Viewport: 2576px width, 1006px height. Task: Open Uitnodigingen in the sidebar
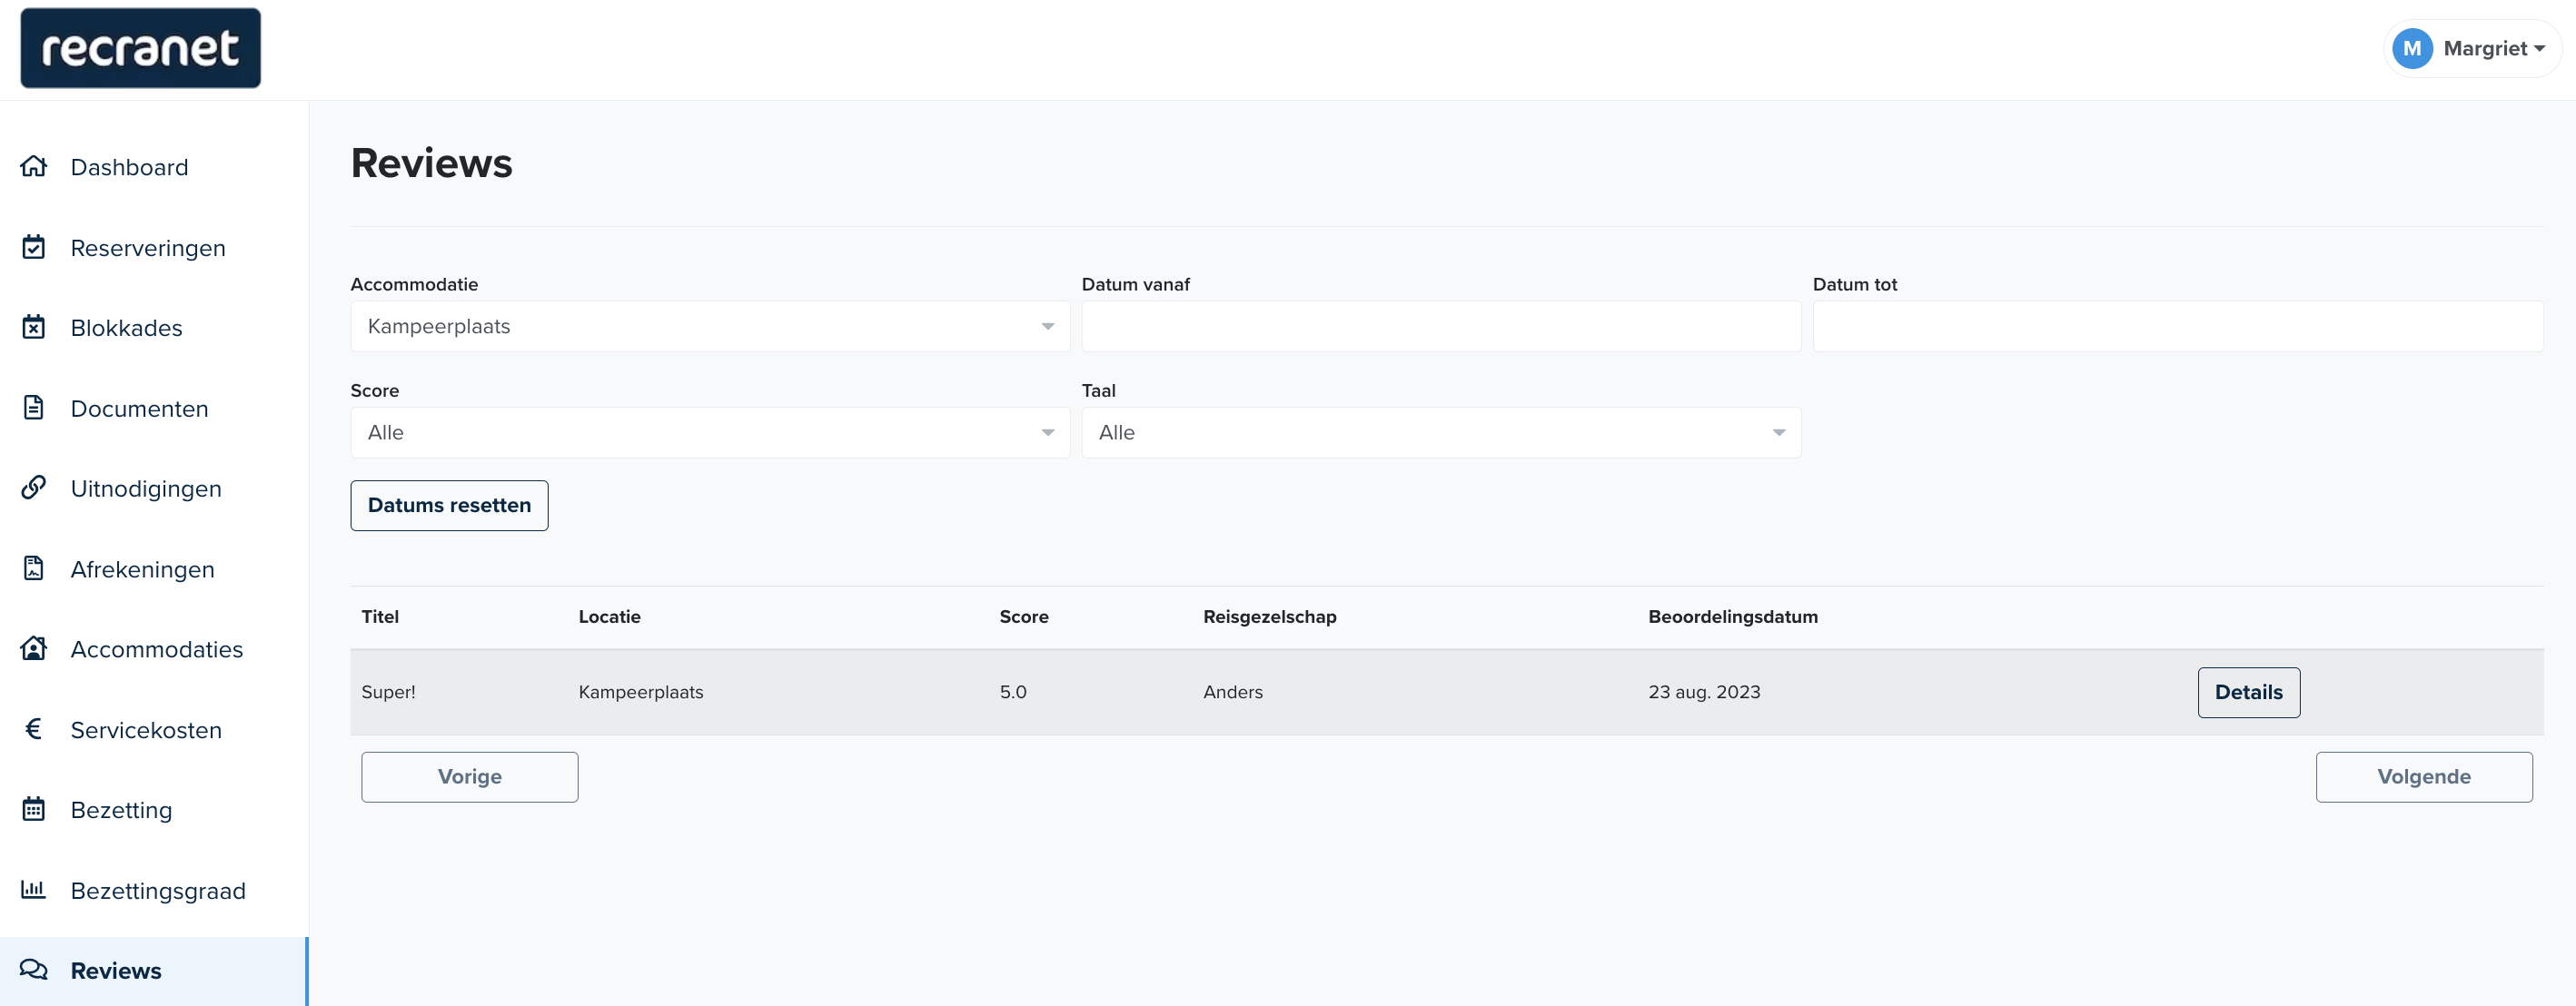(154, 488)
